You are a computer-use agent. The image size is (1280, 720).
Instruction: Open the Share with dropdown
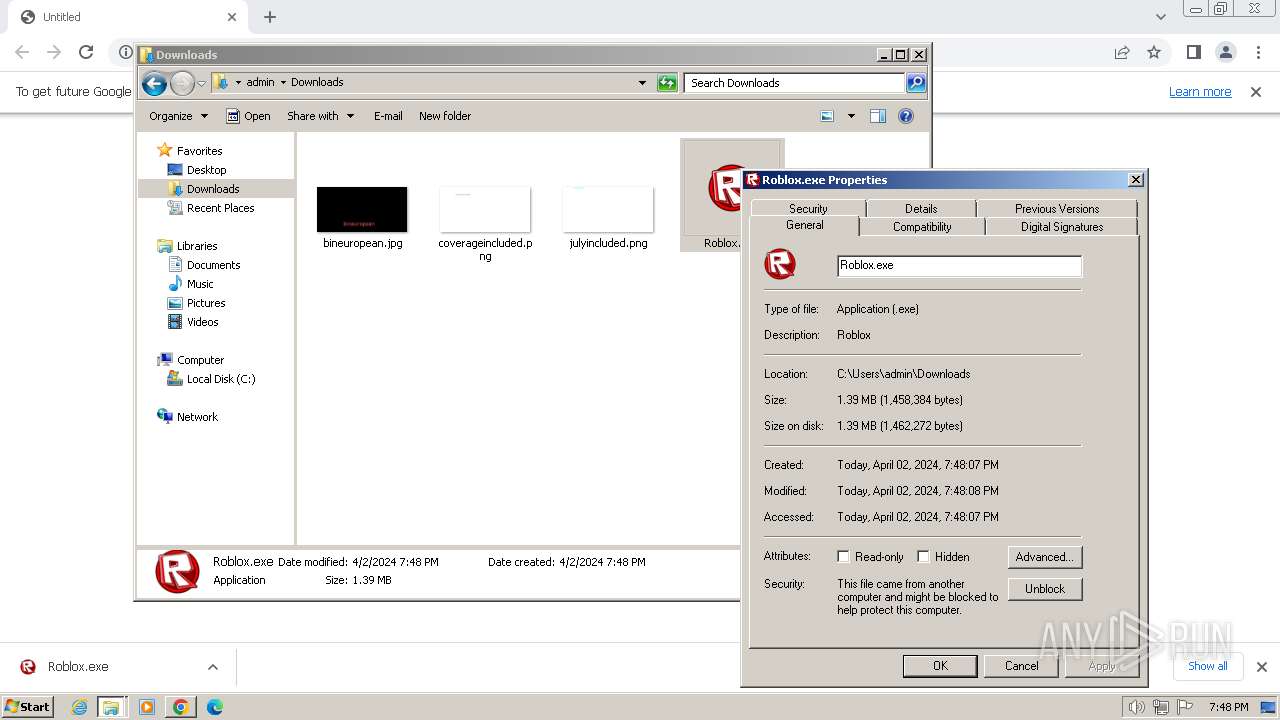coord(320,116)
